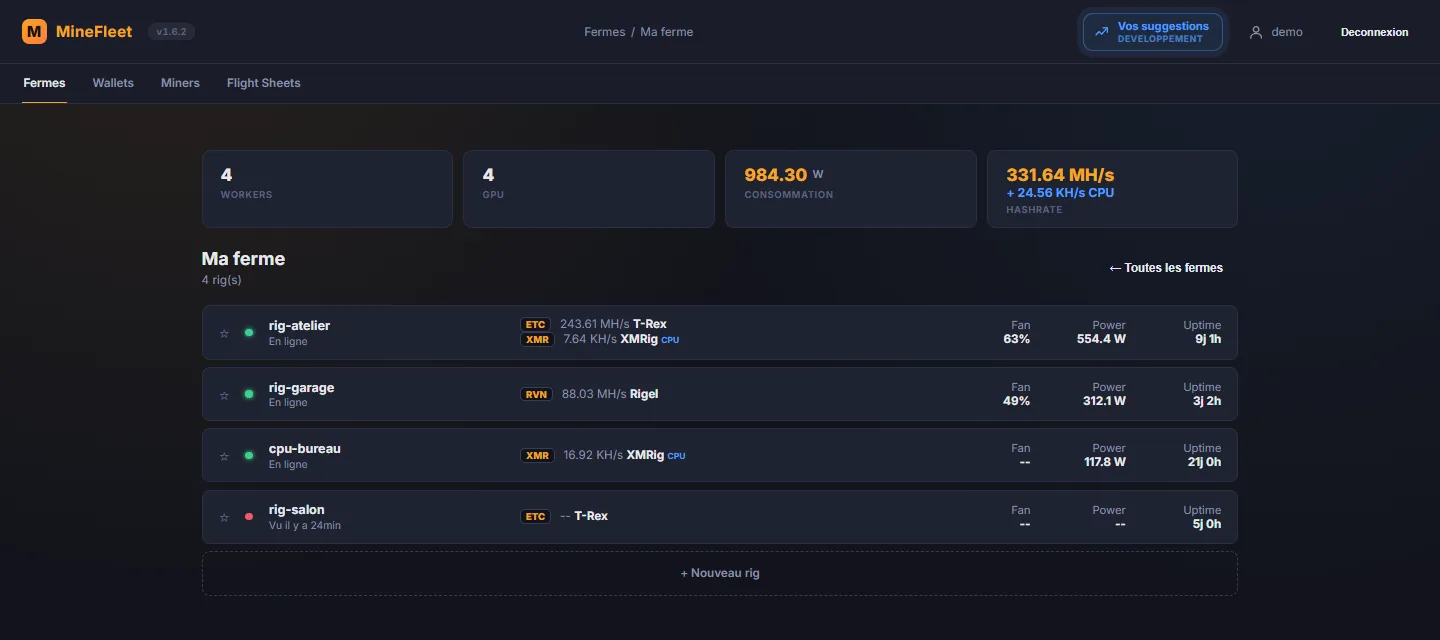Click the ETC coin badge on rig-atelier
The image size is (1440, 640).
point(535,324)
